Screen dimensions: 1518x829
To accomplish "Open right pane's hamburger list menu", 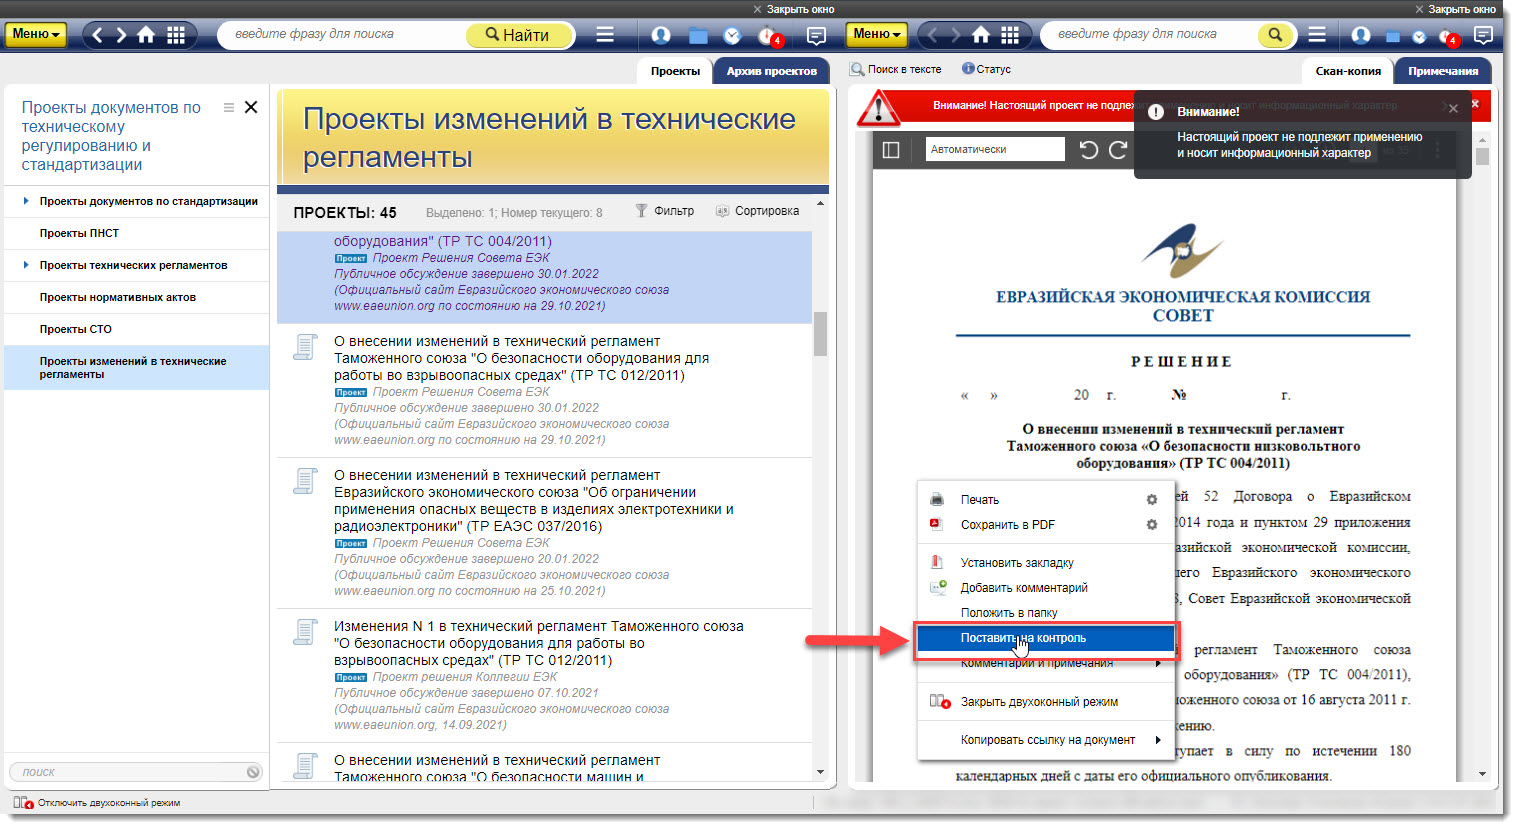I will 1317,34.
